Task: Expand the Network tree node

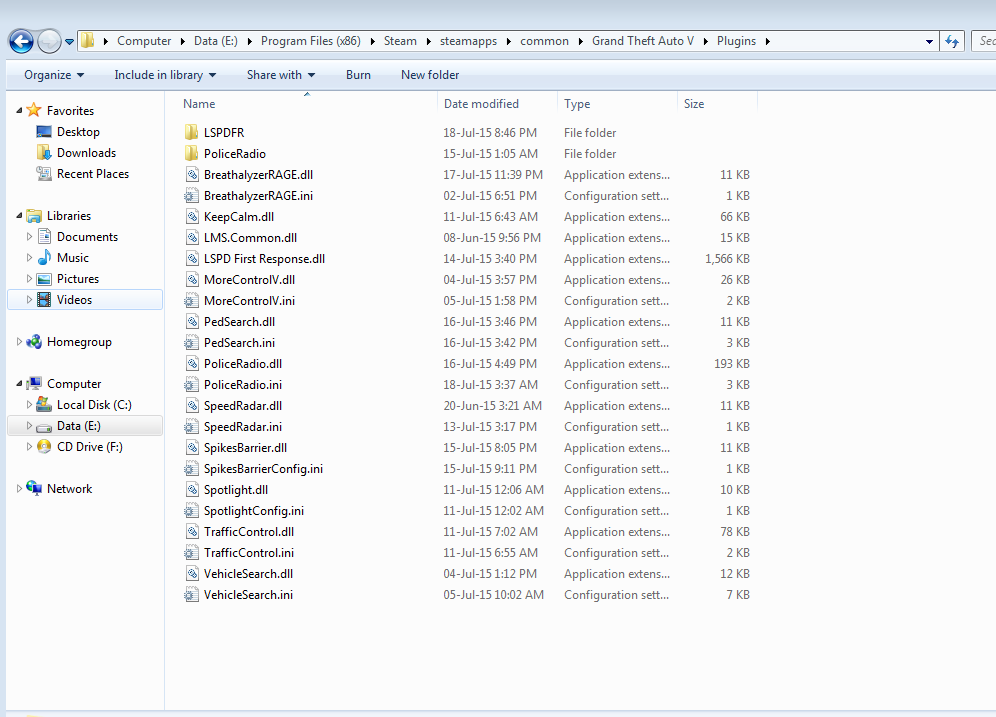Action: tap(19, 488)
